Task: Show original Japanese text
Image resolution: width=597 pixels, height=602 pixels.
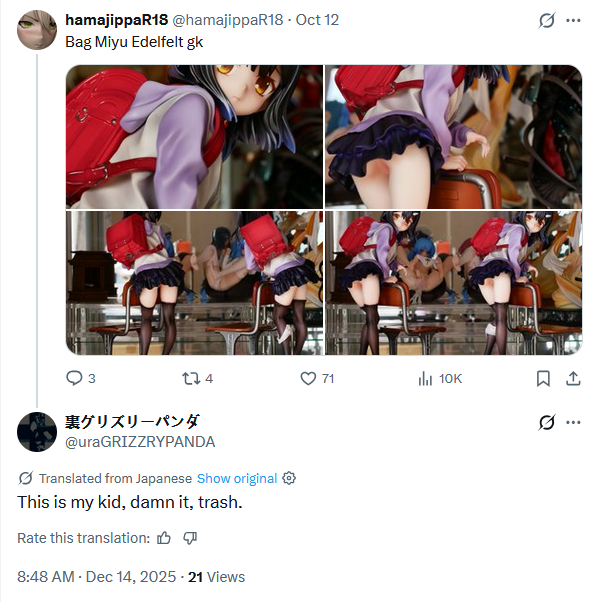Action: (237, 478)
